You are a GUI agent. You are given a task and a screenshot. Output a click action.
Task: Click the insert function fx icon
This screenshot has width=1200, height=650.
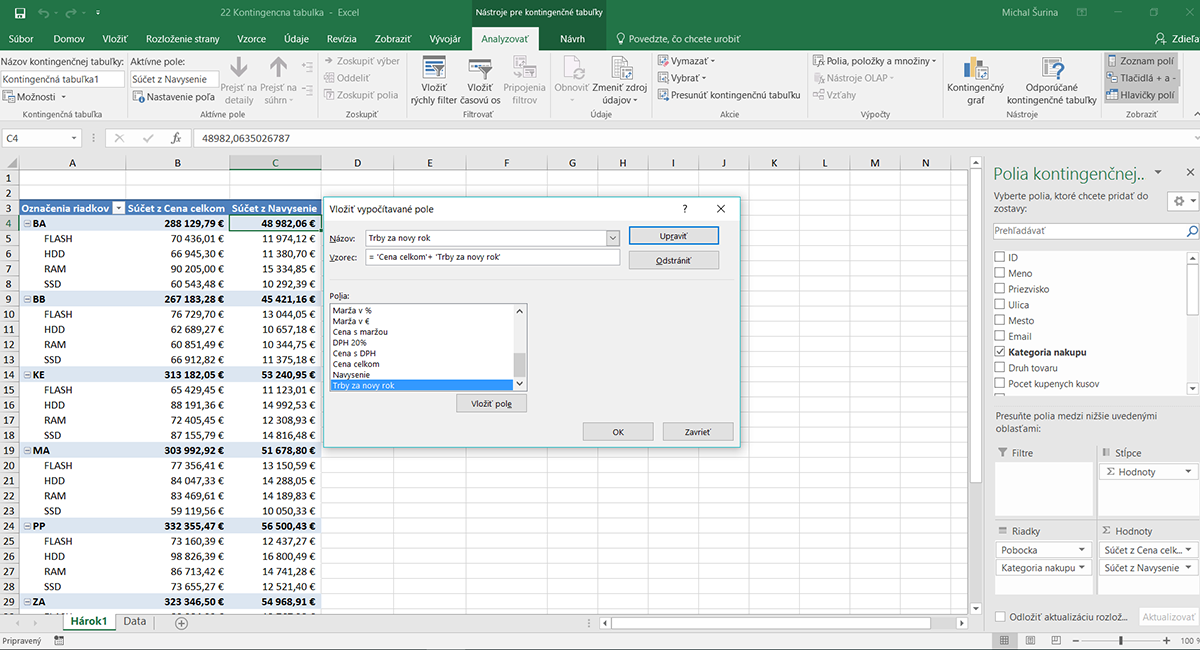tap(176, 138)
